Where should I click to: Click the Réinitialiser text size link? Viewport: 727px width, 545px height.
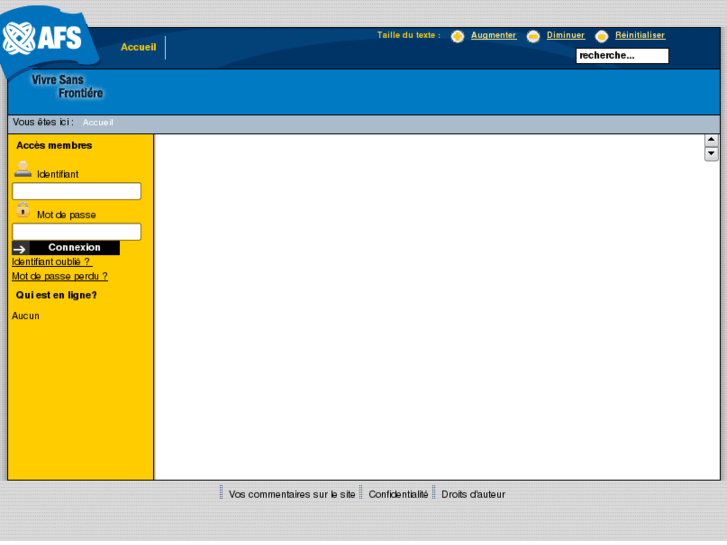tap(640, 35)
